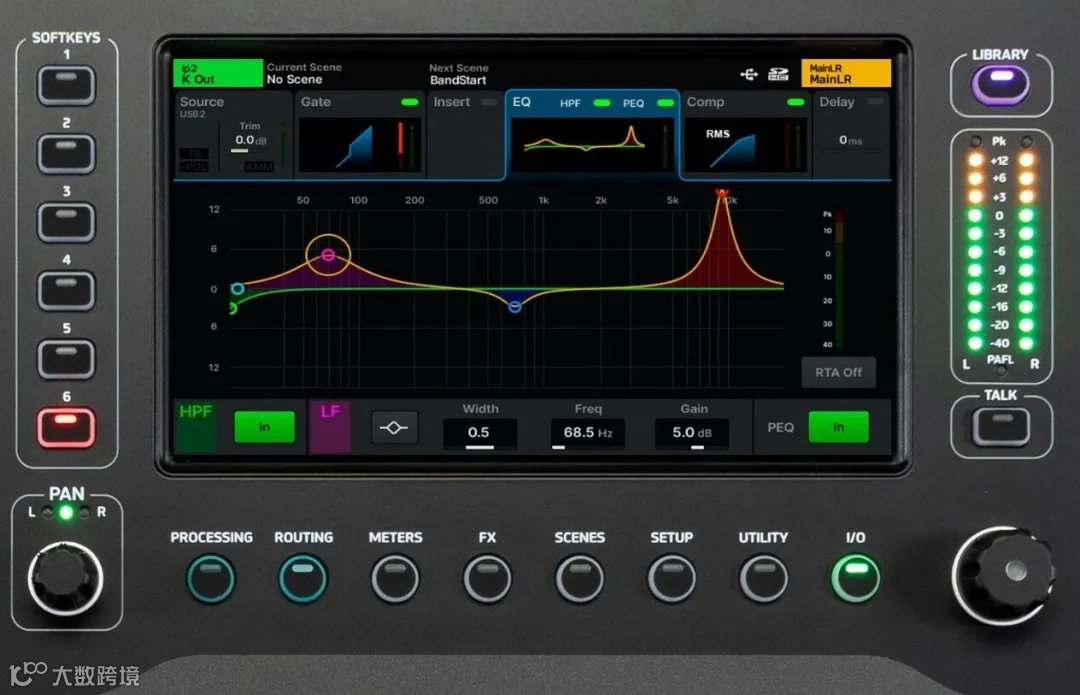This screenshot has width=1080, height=695.
Task: Click the Next Scene 'BandStart' text
Action: pos(458,81)
